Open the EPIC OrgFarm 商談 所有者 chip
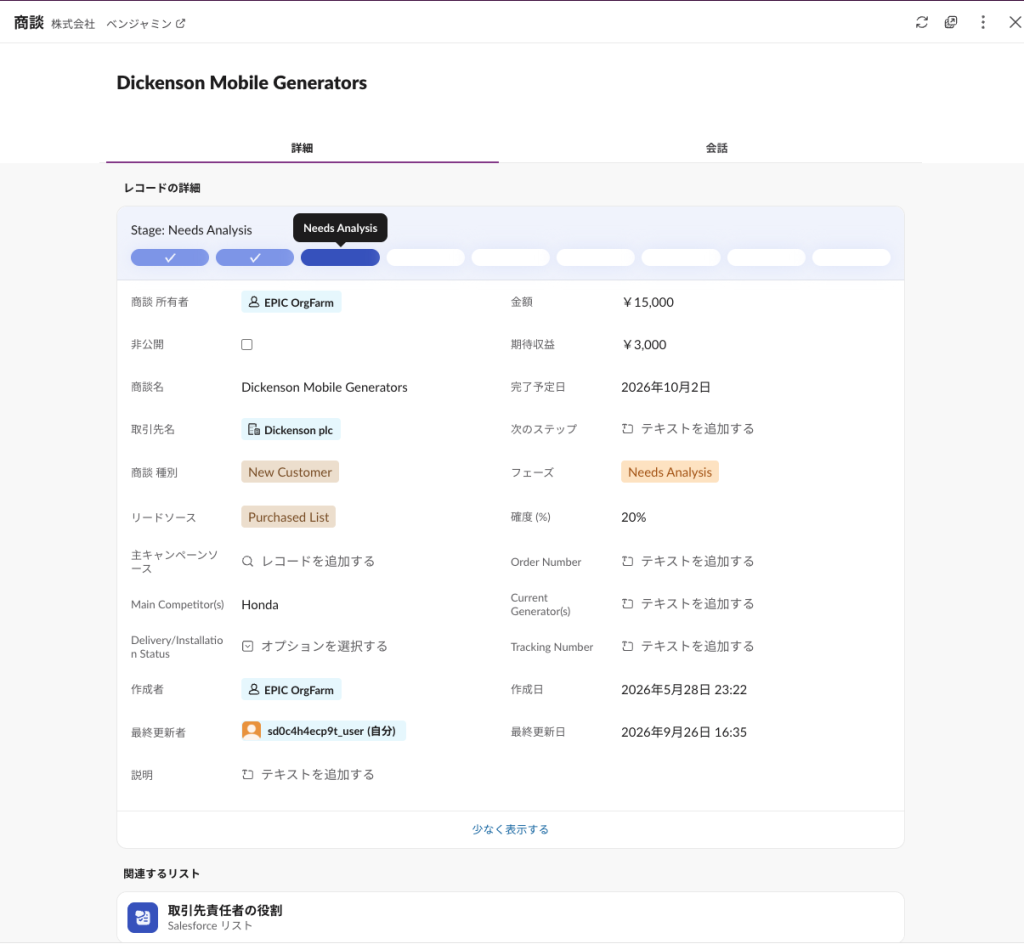 291,302
